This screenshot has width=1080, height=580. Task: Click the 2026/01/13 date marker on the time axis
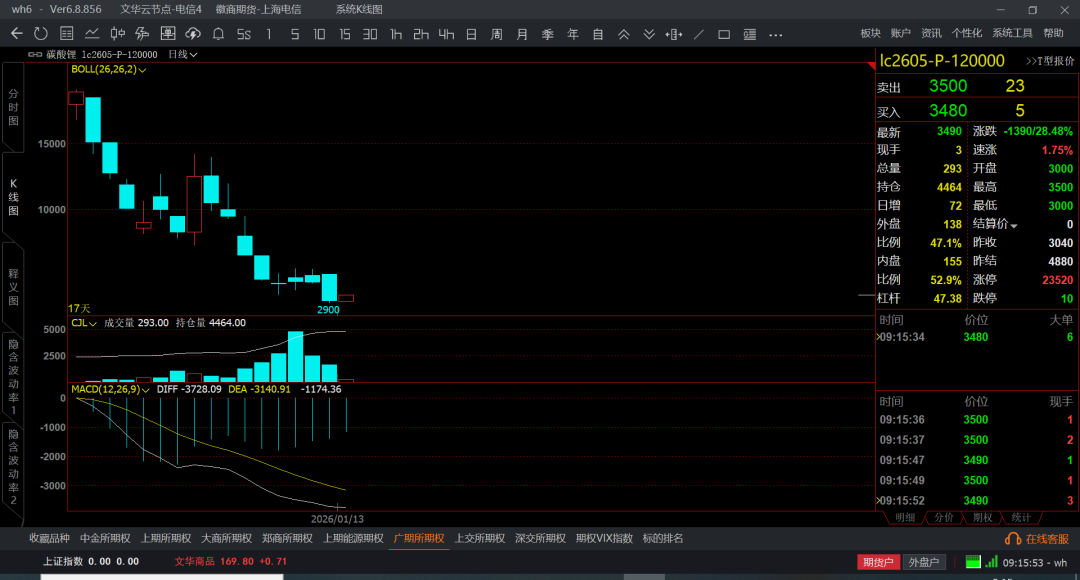(x=337, y=519)
